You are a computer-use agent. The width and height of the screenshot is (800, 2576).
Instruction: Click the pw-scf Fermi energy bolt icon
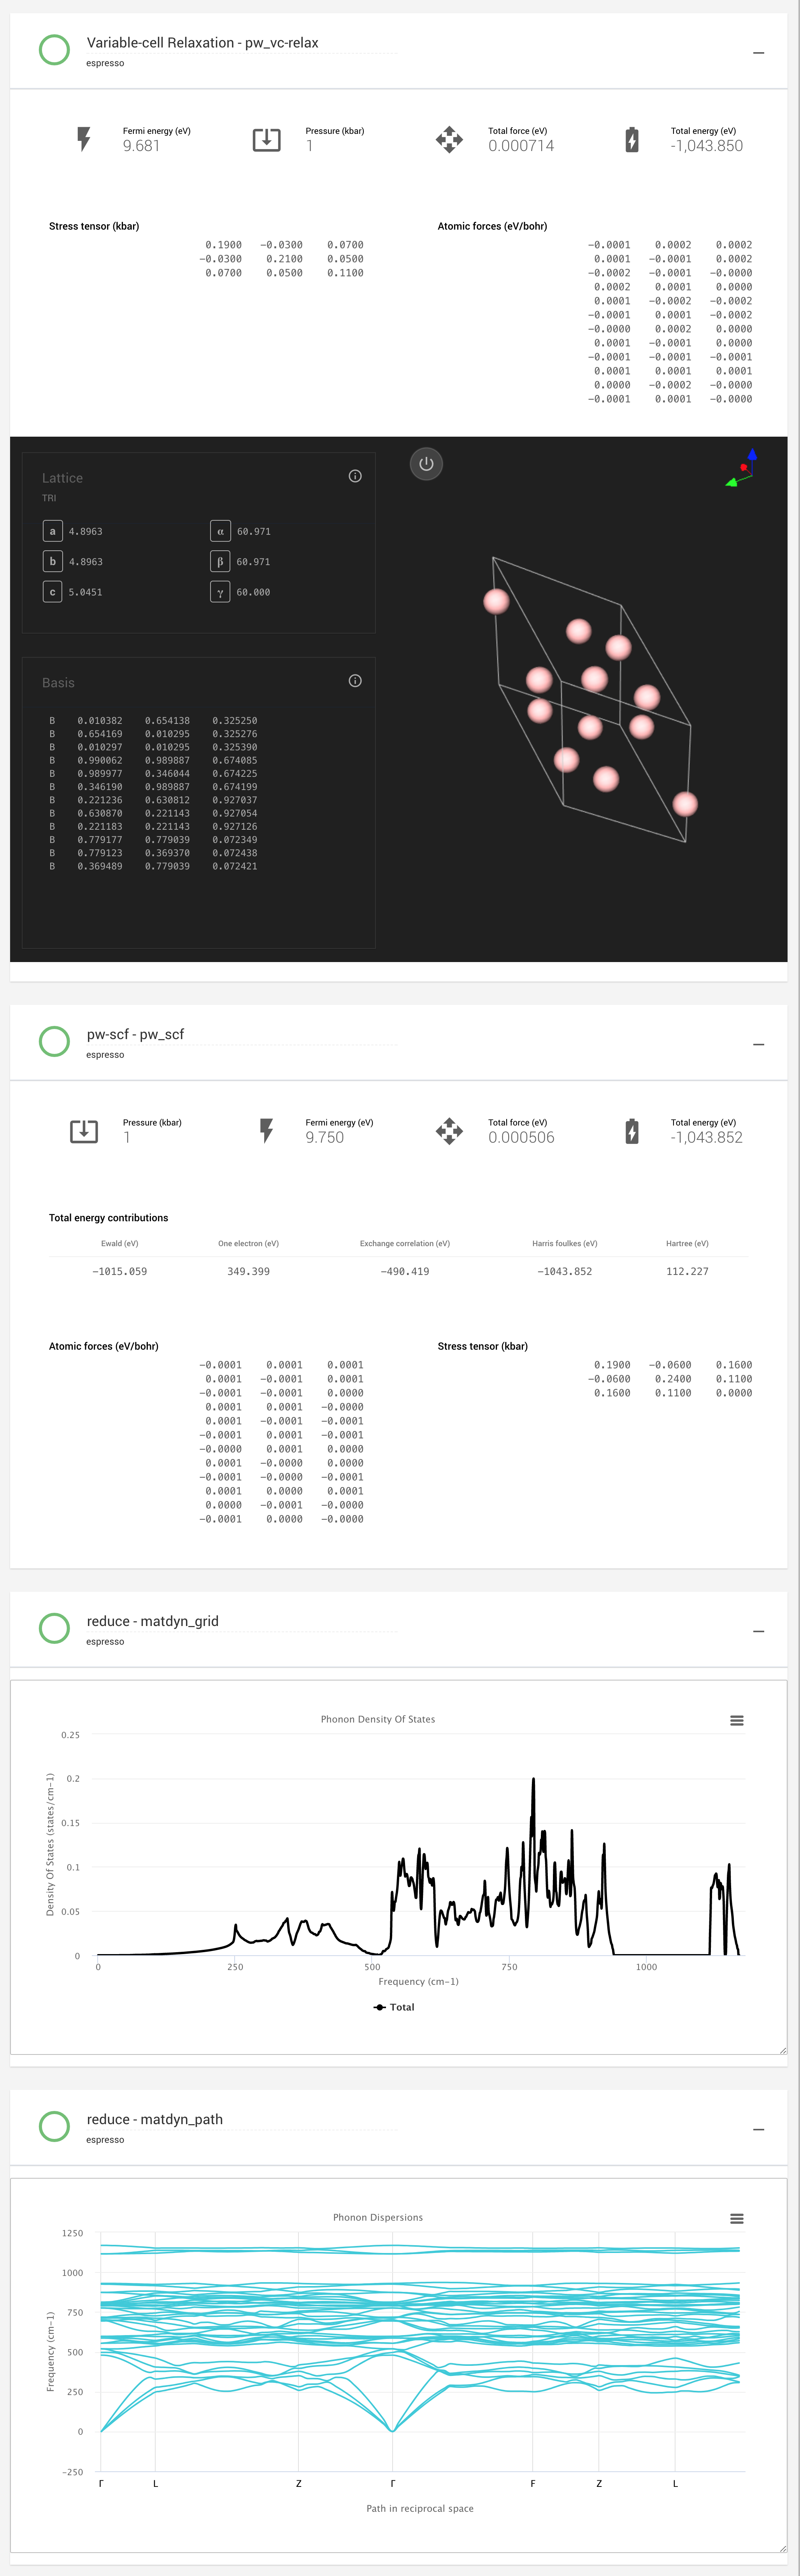click(x=266, y=1131)
